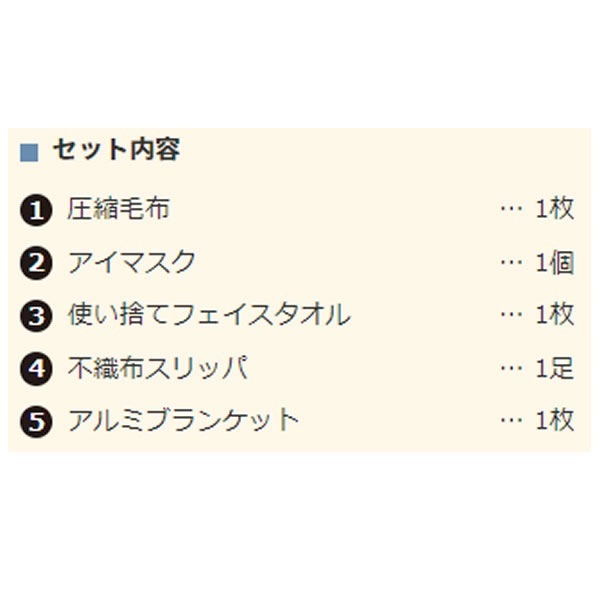Click the 不織布スリッパ item label
600x600 pixels.
(157, 368)
